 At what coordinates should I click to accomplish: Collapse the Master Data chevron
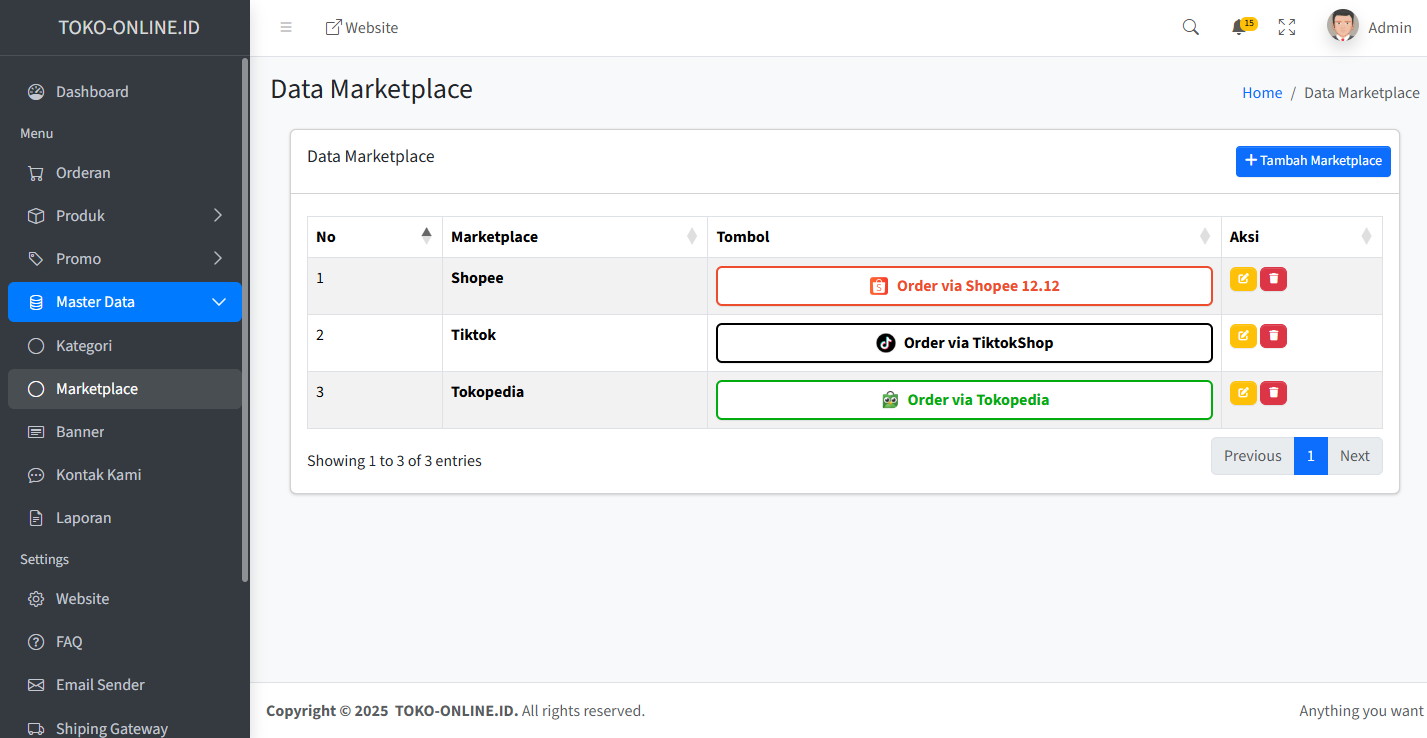pos(219,302)
